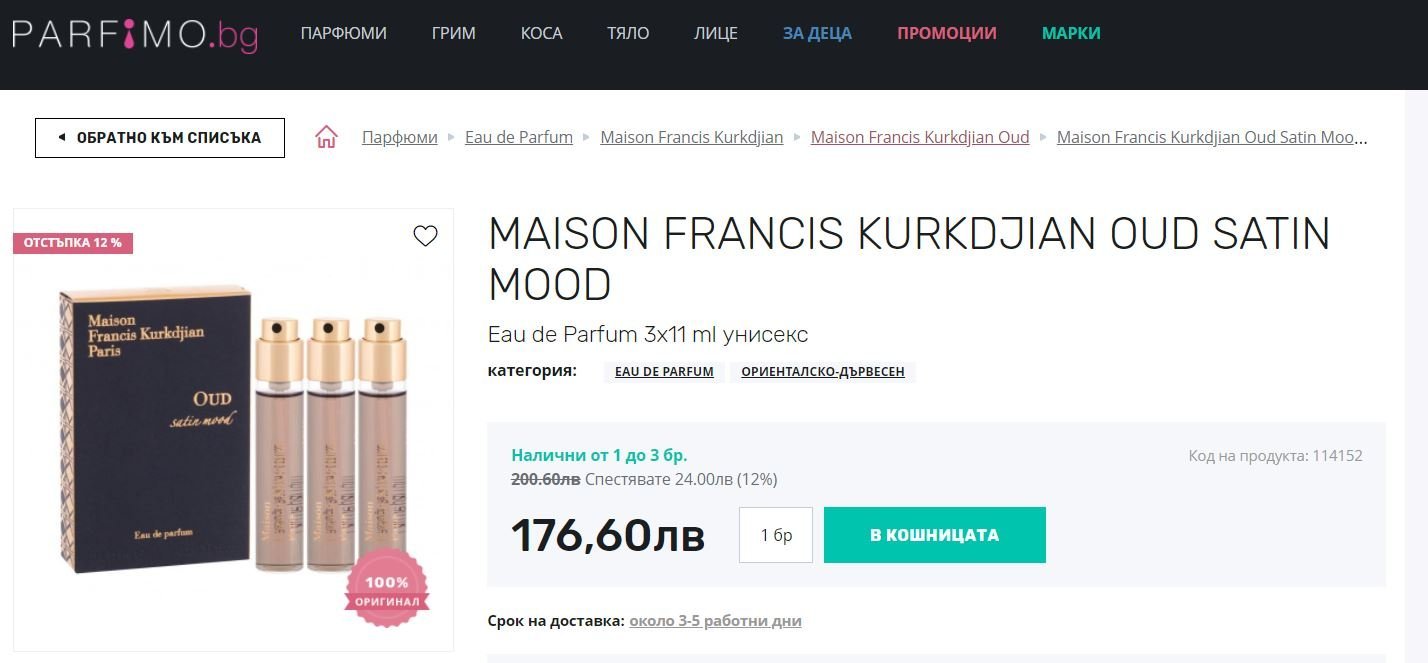
Task: Click the 100% Оригинал badge
Action: 387,587
